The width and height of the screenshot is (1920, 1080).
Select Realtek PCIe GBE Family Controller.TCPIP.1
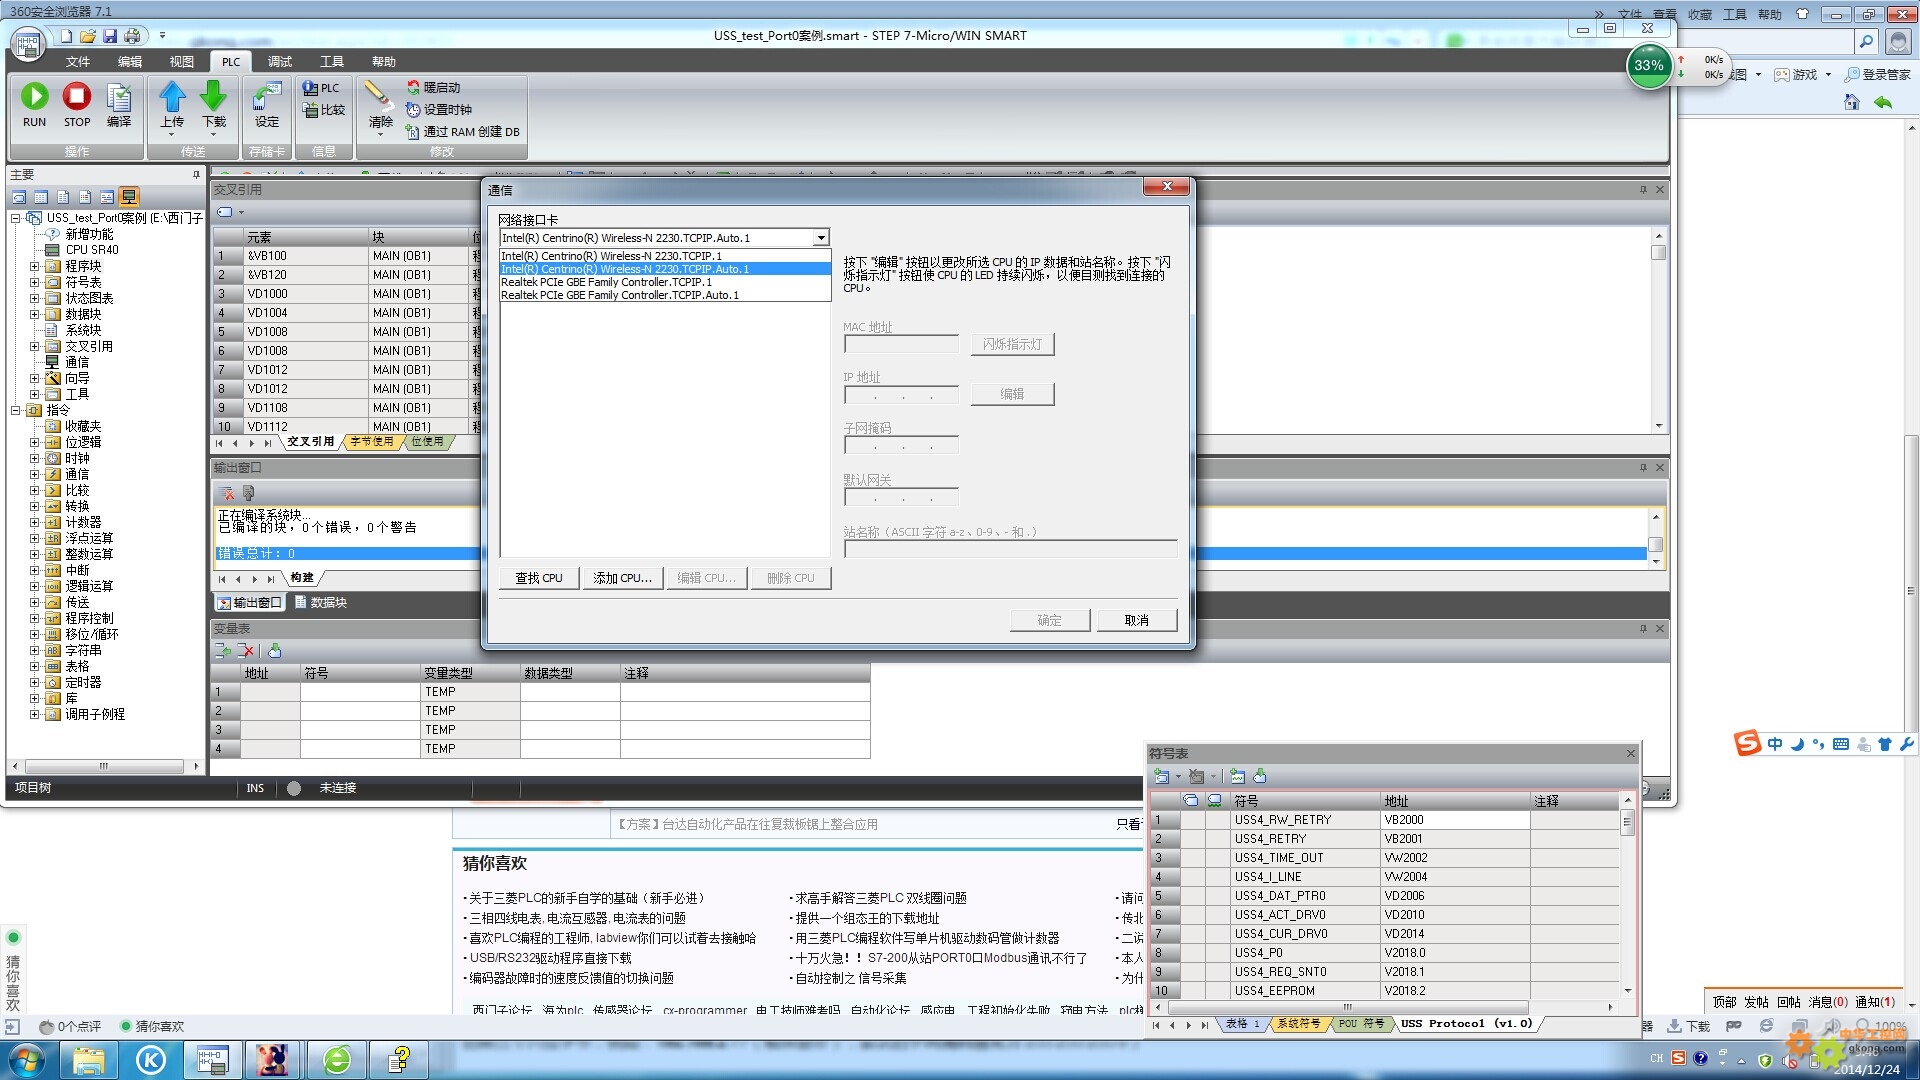coord(665,282)
